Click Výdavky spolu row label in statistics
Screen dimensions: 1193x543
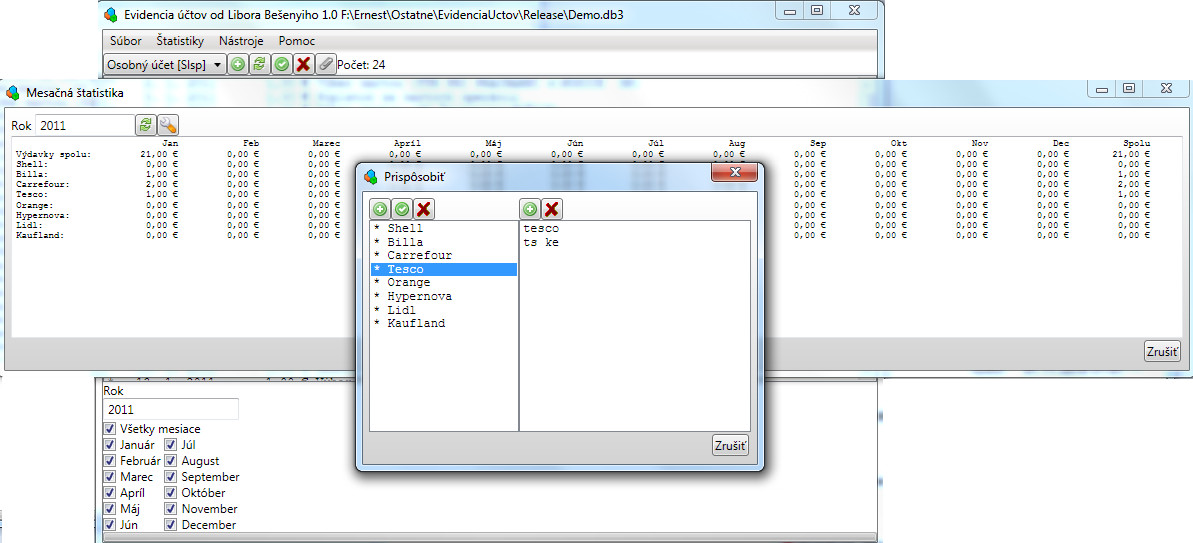click(x=52, y=154)
